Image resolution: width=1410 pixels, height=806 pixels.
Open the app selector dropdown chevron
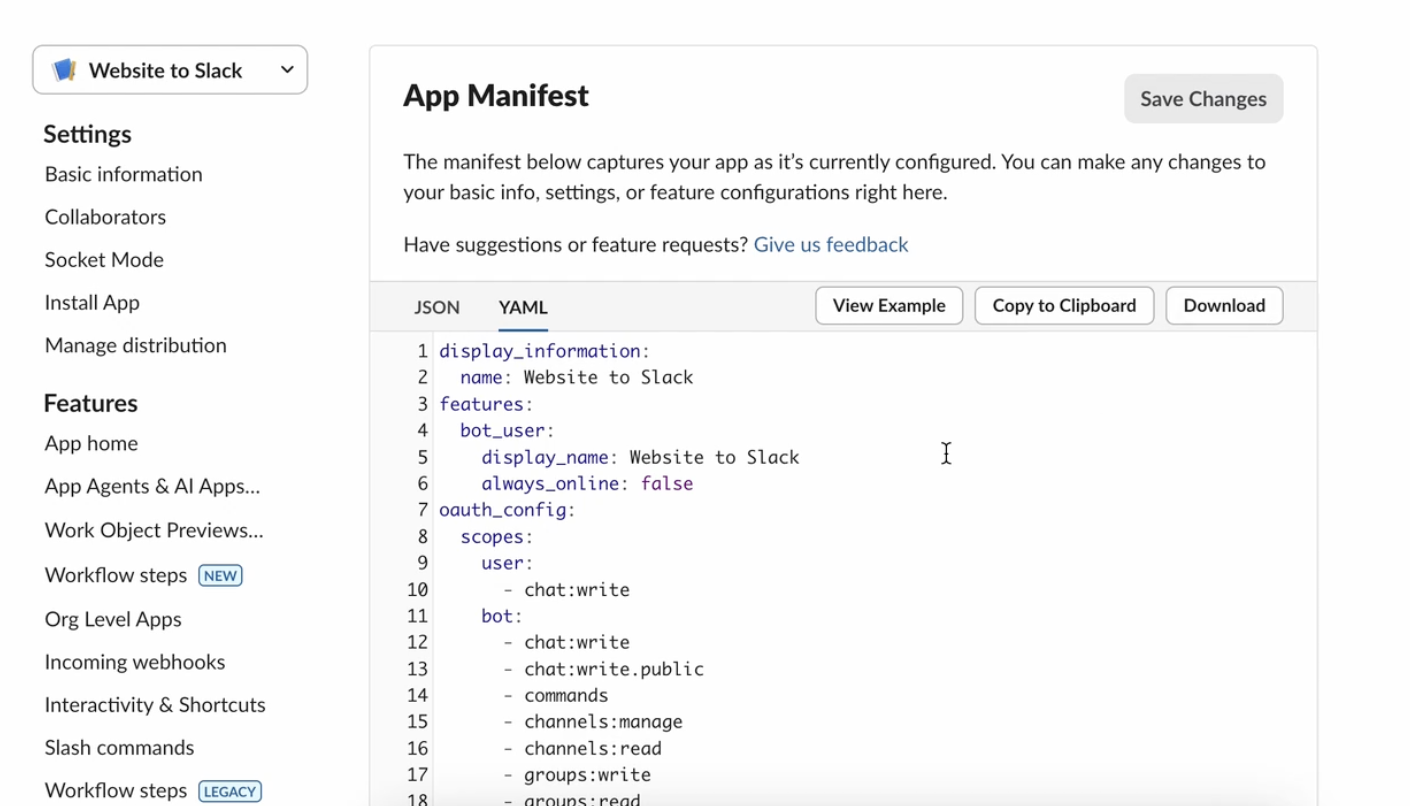tap(287, 70)
